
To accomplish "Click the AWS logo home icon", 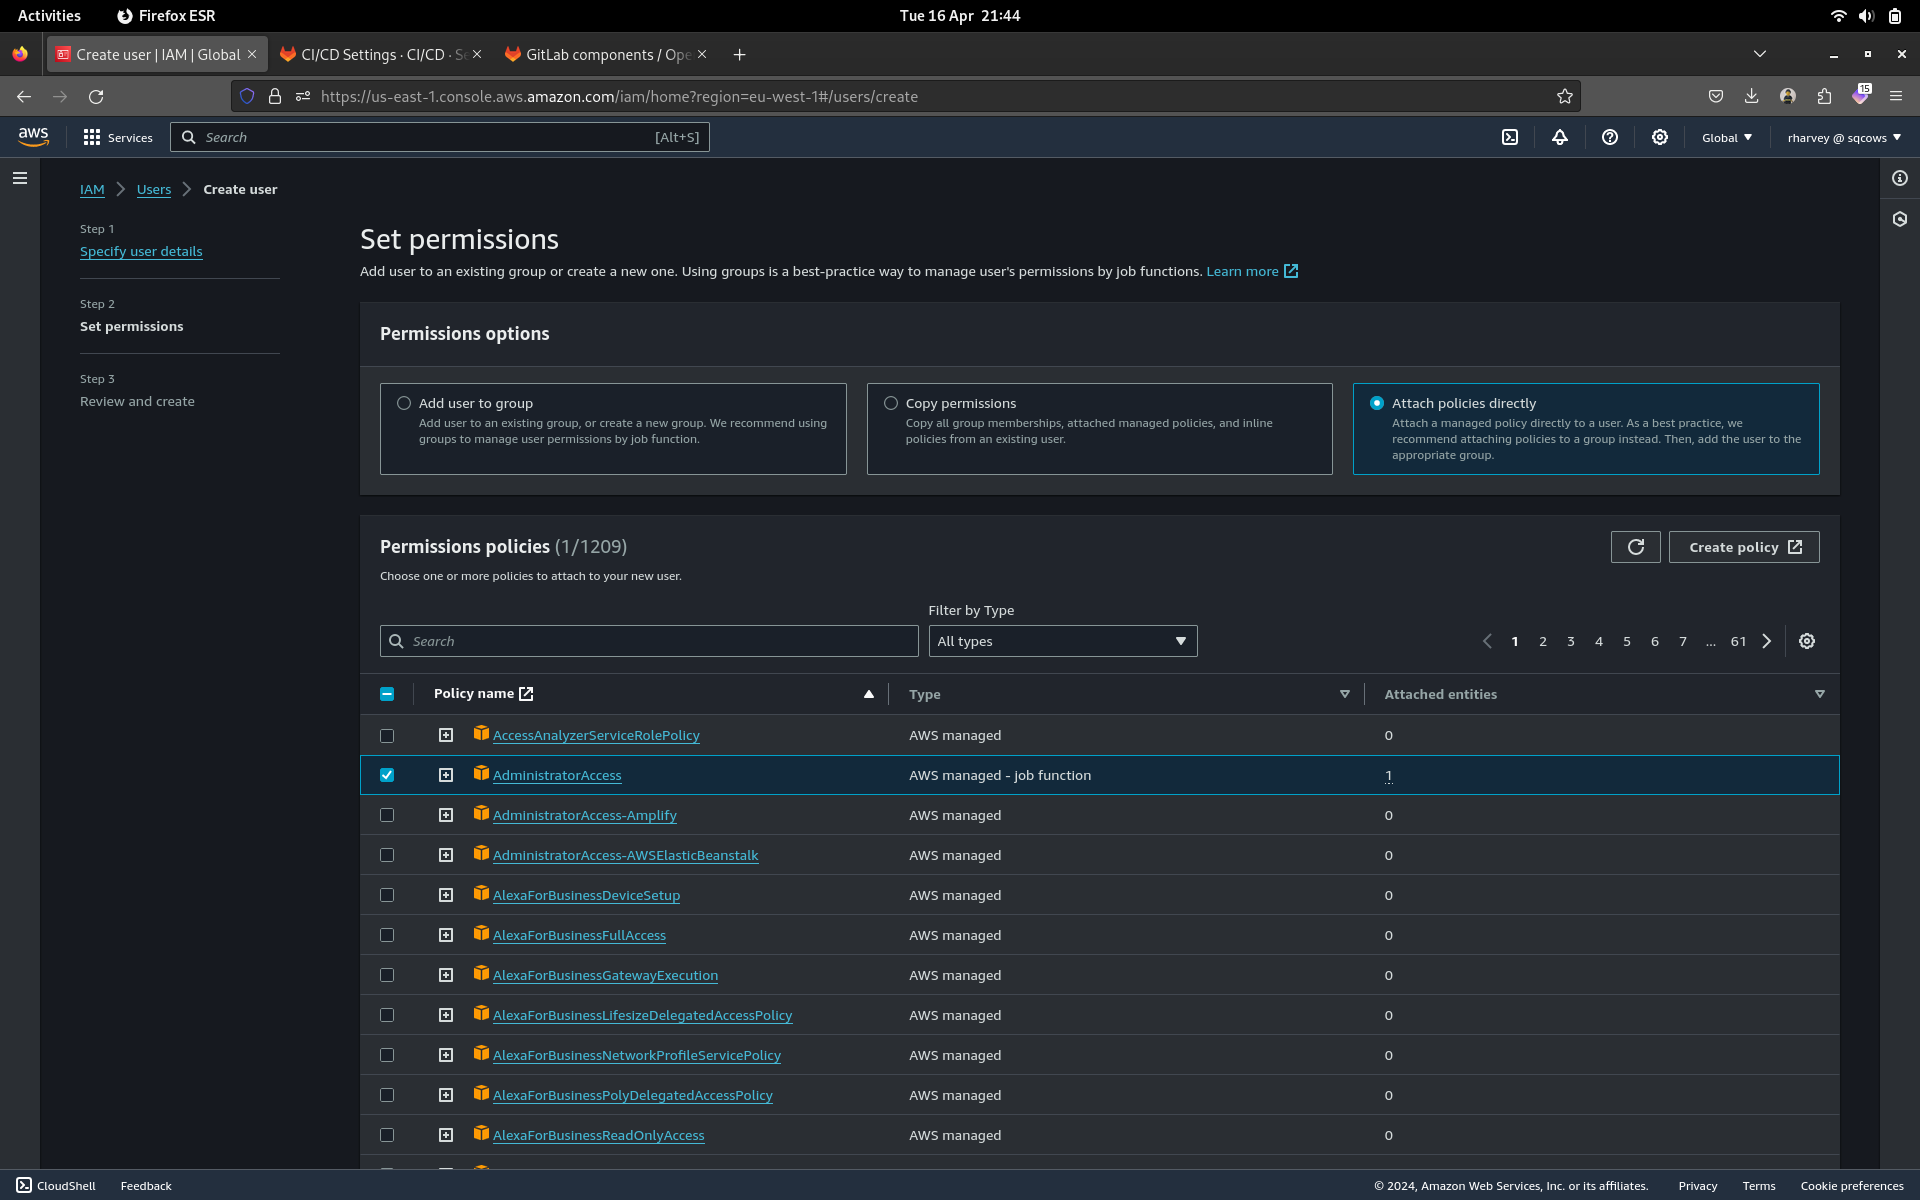I will [x=33, y=137].
